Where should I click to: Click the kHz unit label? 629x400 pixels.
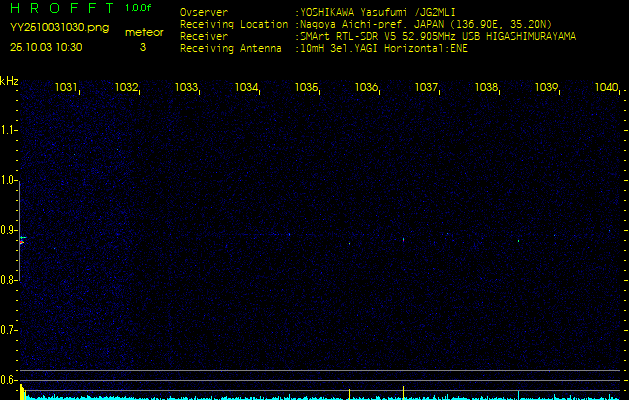9,81
